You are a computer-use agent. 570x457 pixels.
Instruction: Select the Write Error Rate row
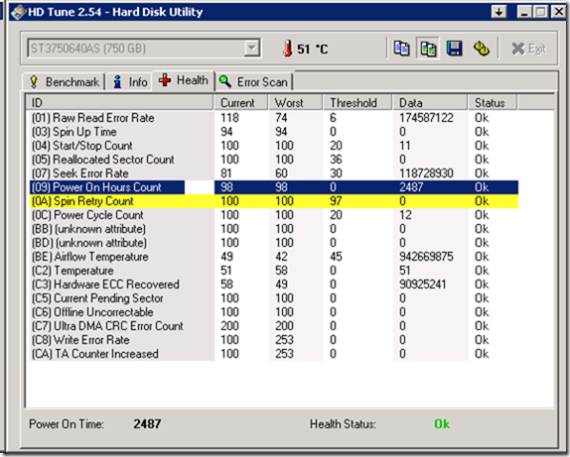click(x=274, y=340)
